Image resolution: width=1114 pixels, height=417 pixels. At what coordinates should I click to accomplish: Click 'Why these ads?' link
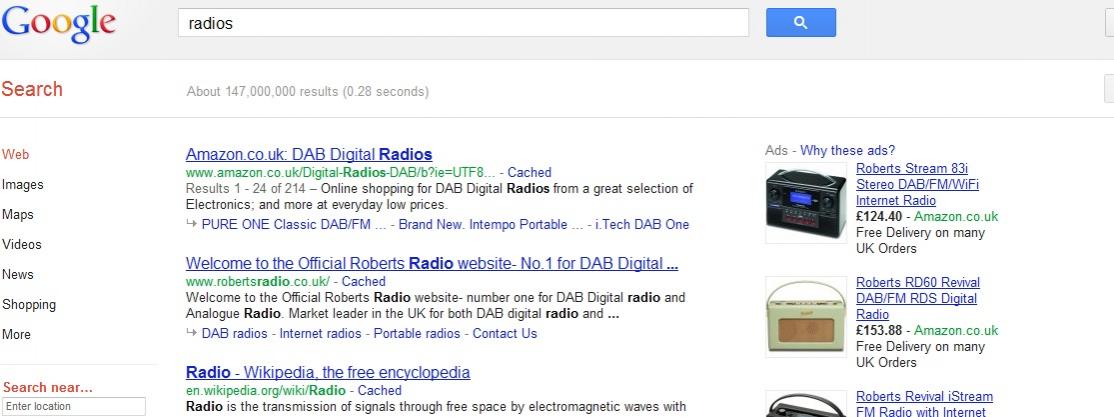click(848, 151)
